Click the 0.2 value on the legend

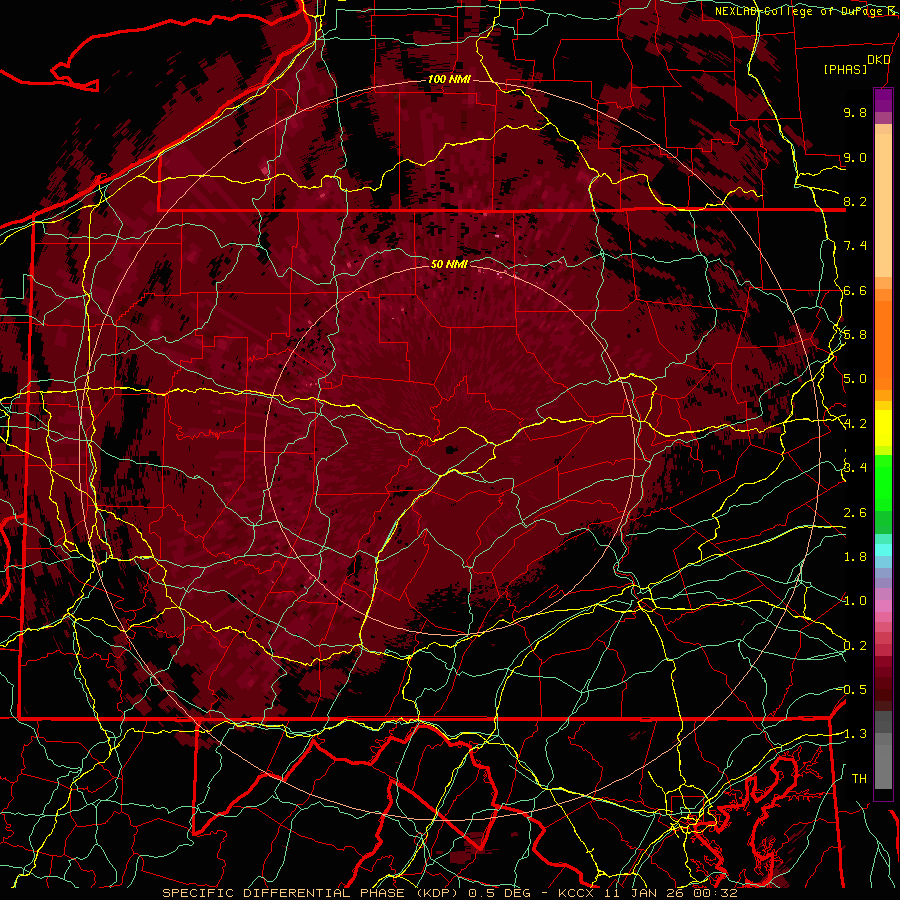pos(855,646)
